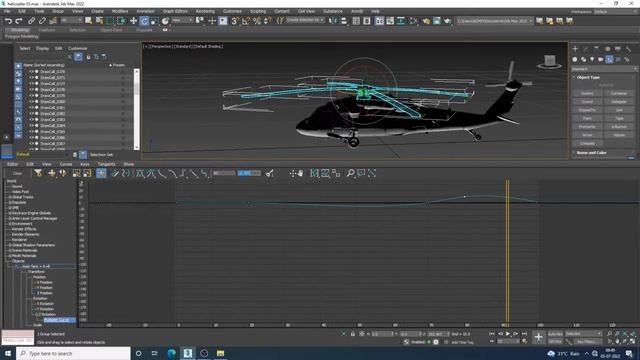The image size is (640, 360).
Task: Open the Rendering menu
Action: (205, 11)
